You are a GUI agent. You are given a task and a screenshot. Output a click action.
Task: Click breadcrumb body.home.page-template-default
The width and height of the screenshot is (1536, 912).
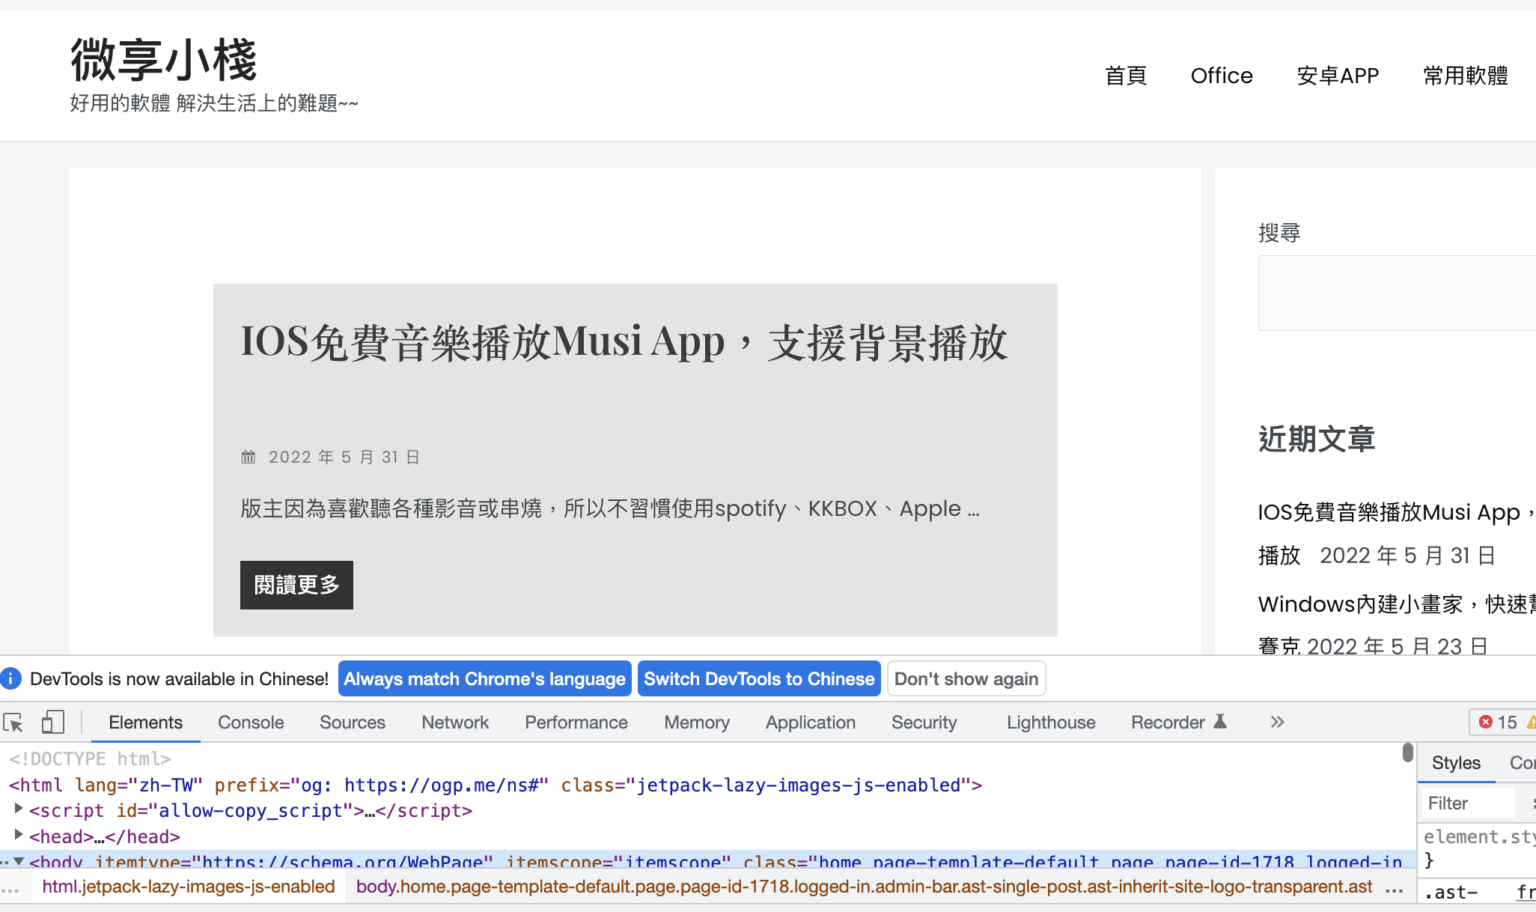[864, 887]
